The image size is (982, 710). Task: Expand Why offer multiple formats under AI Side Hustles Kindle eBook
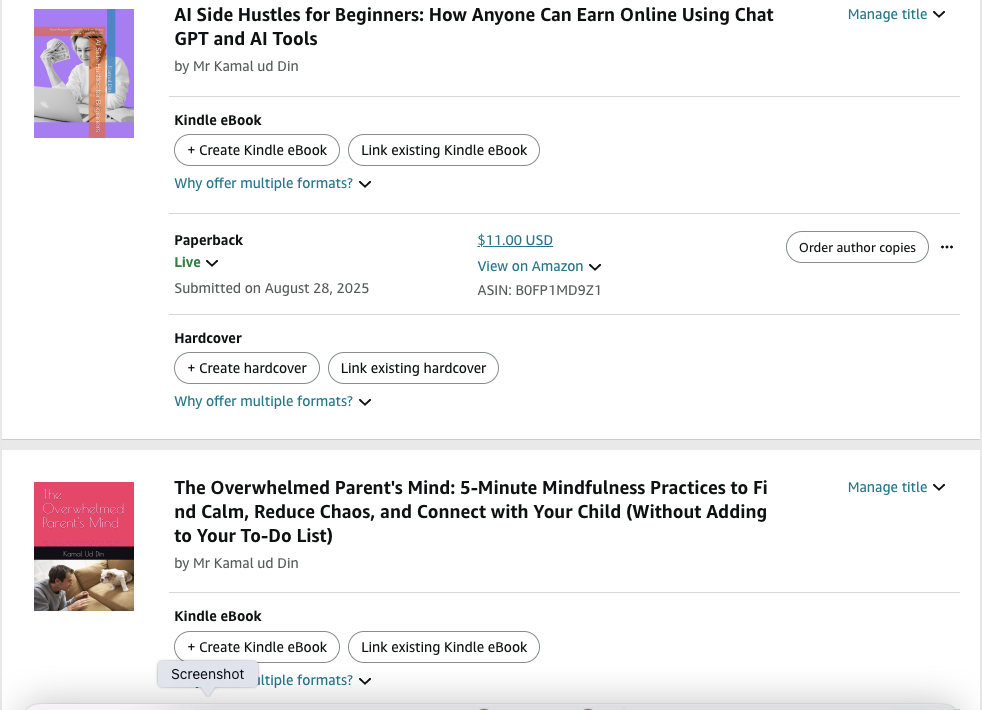point(273,183)
